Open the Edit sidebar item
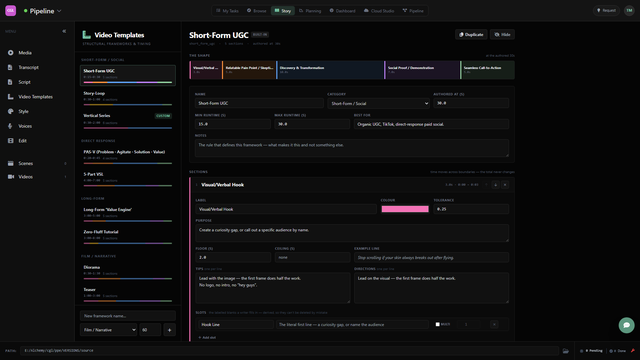Image resolution: width=640 pixels, height=360 pixels. 22,141
